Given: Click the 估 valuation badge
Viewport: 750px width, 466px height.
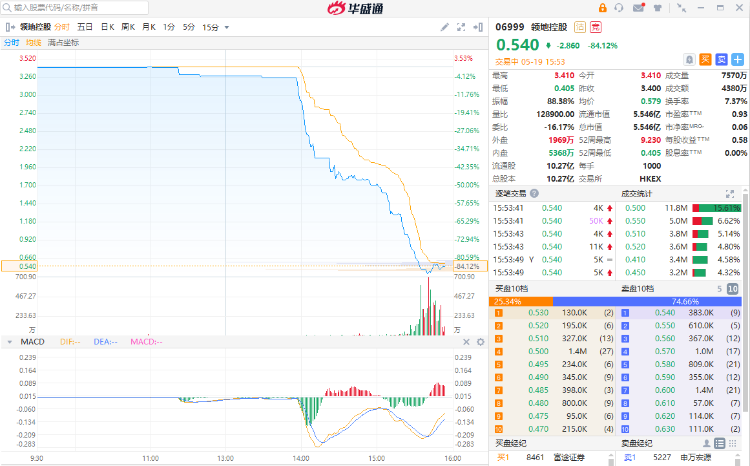Looking at the screenshot, I should (x=580, y=27).
